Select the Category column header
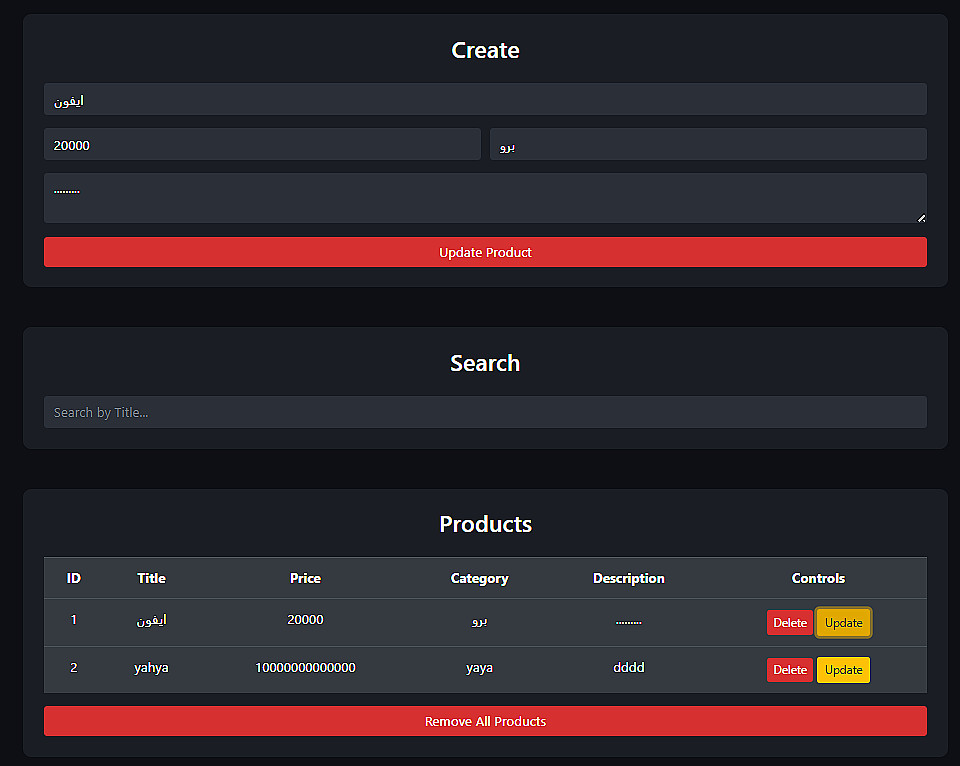This screenshot has width=960, height=766. click(x=480, y=578)
